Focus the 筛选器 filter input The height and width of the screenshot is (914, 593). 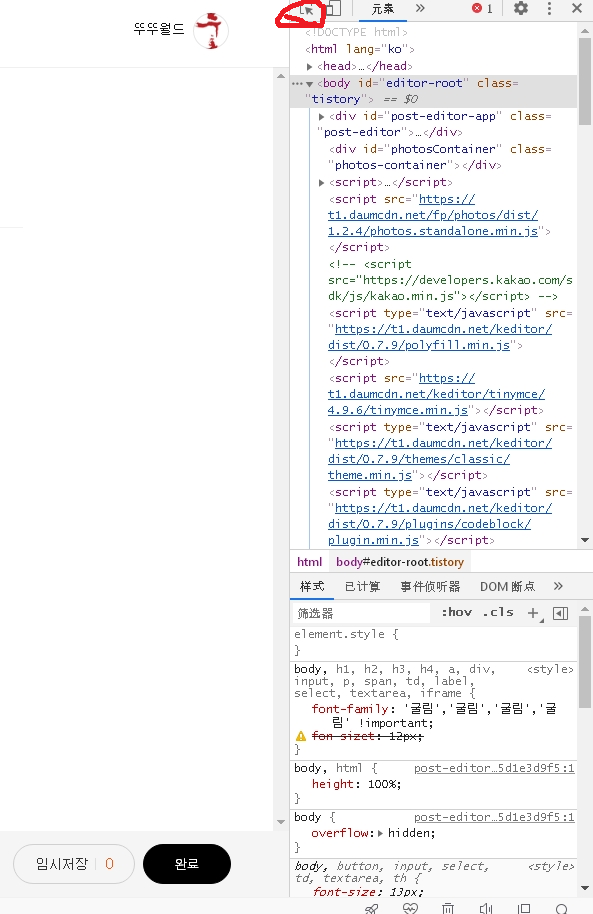pos(360,613)
